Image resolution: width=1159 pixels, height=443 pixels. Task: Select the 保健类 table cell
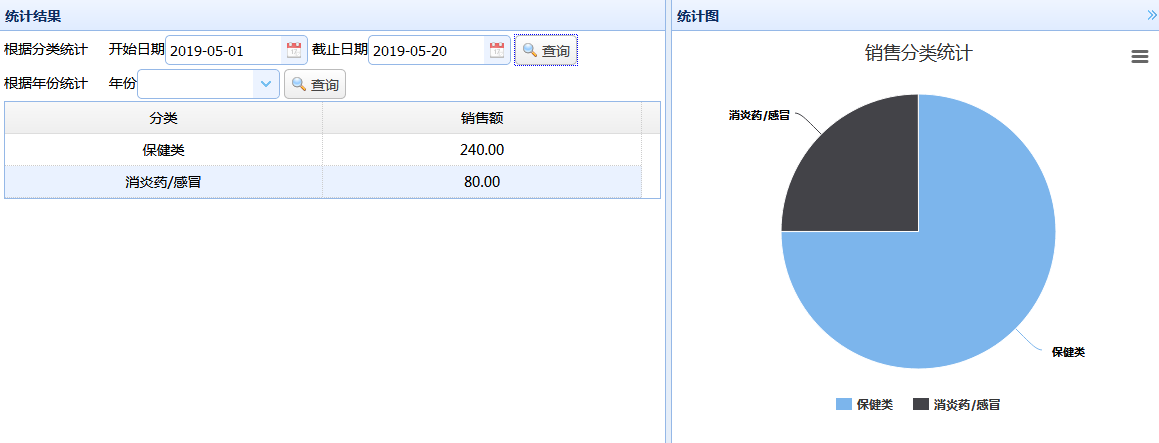click(163, 149)
